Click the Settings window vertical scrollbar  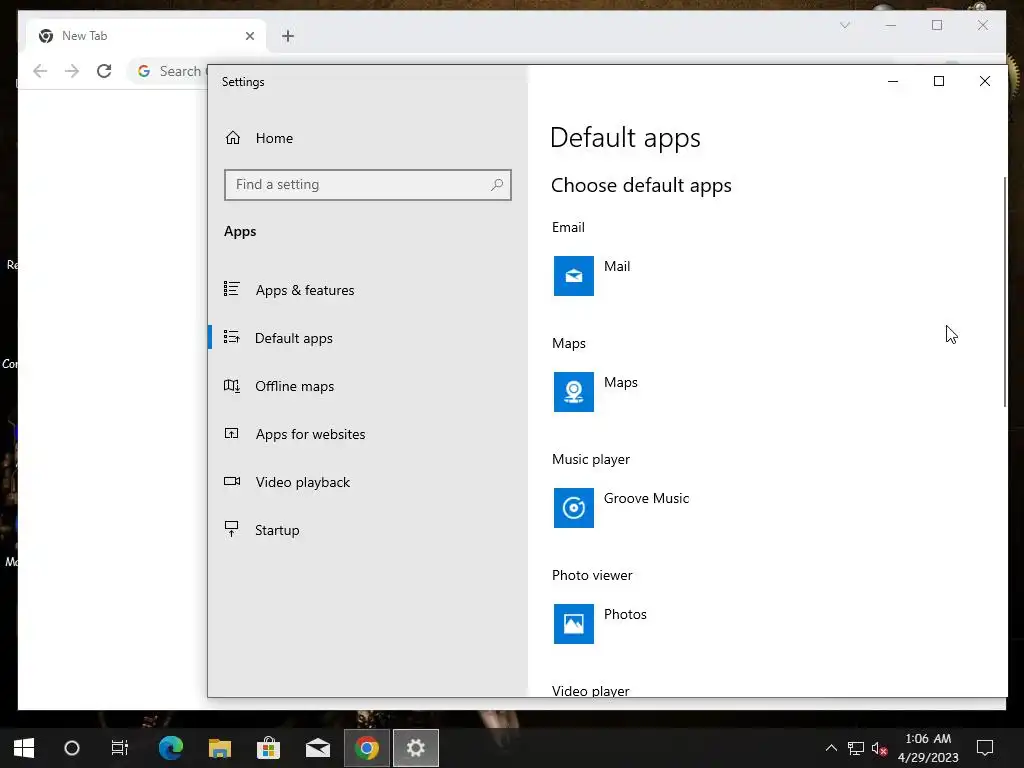click(1004, 292)
